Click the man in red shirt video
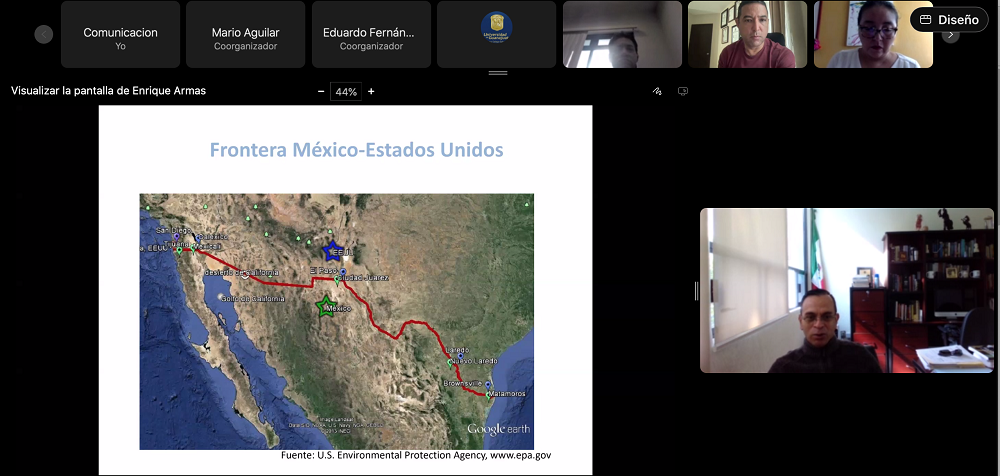 (x=749, y=35)
